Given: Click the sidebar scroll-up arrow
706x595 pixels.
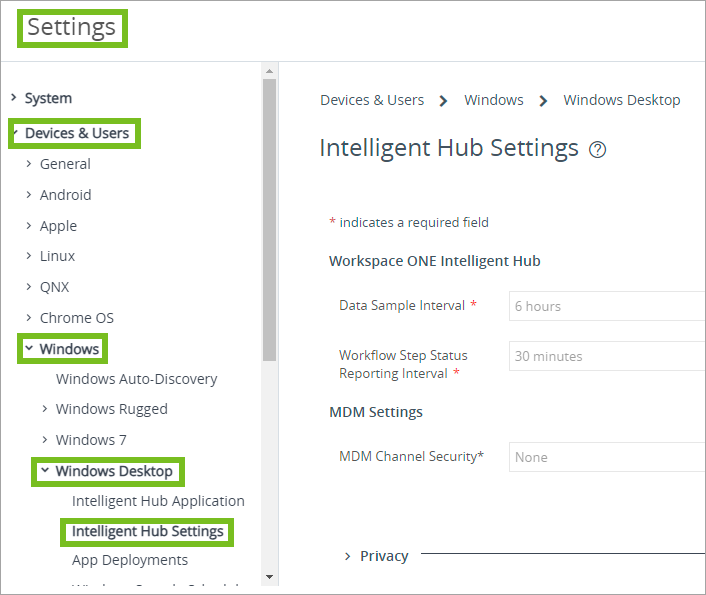Looking at the screenshot, I should [x=269, y=71].
